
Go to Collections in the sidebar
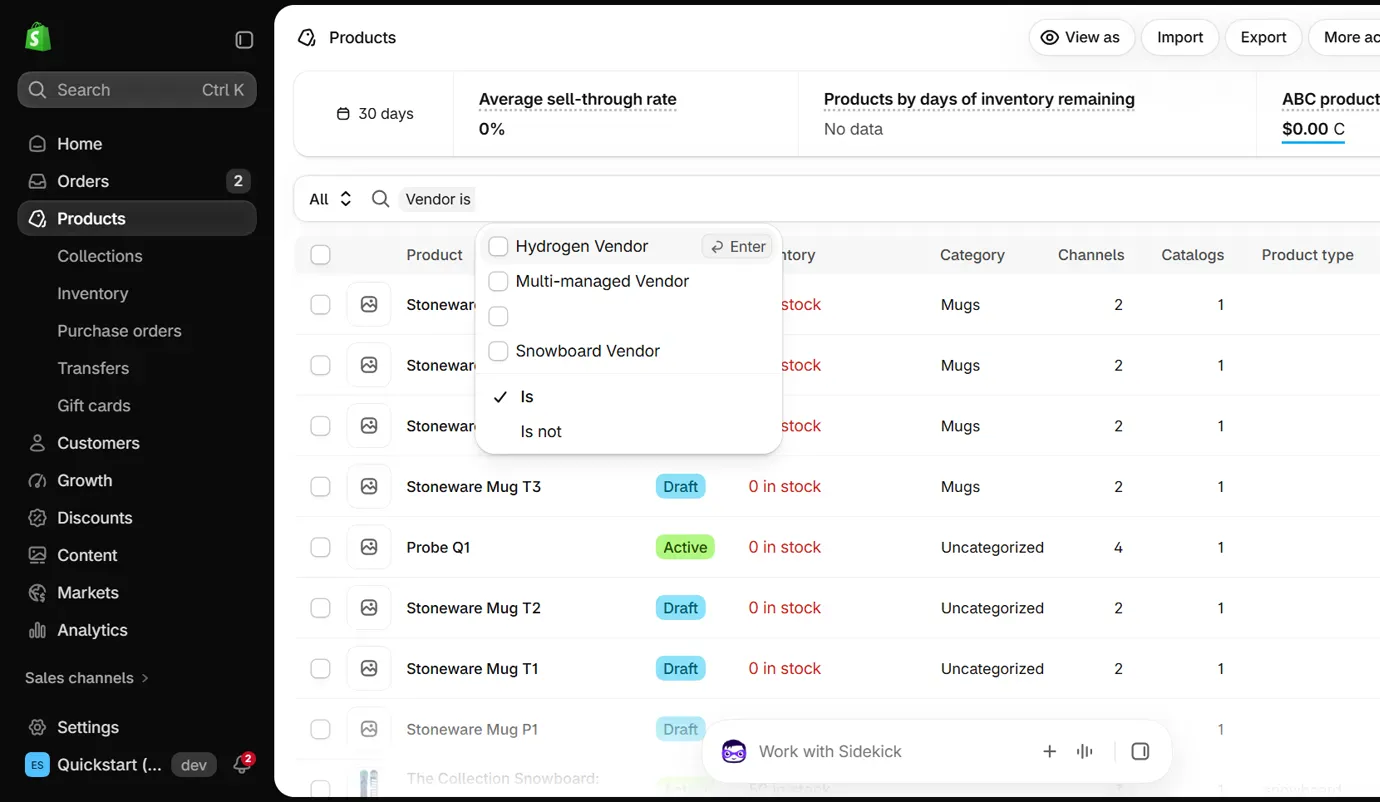pos(100,256)
